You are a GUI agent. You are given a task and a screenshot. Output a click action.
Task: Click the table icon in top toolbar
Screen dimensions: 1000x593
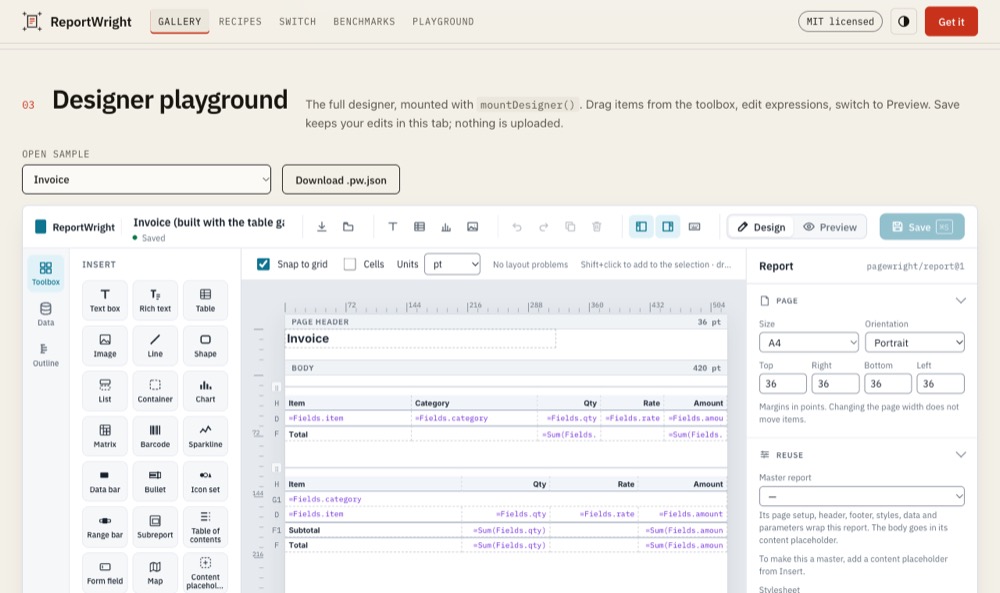pos(419,226)
